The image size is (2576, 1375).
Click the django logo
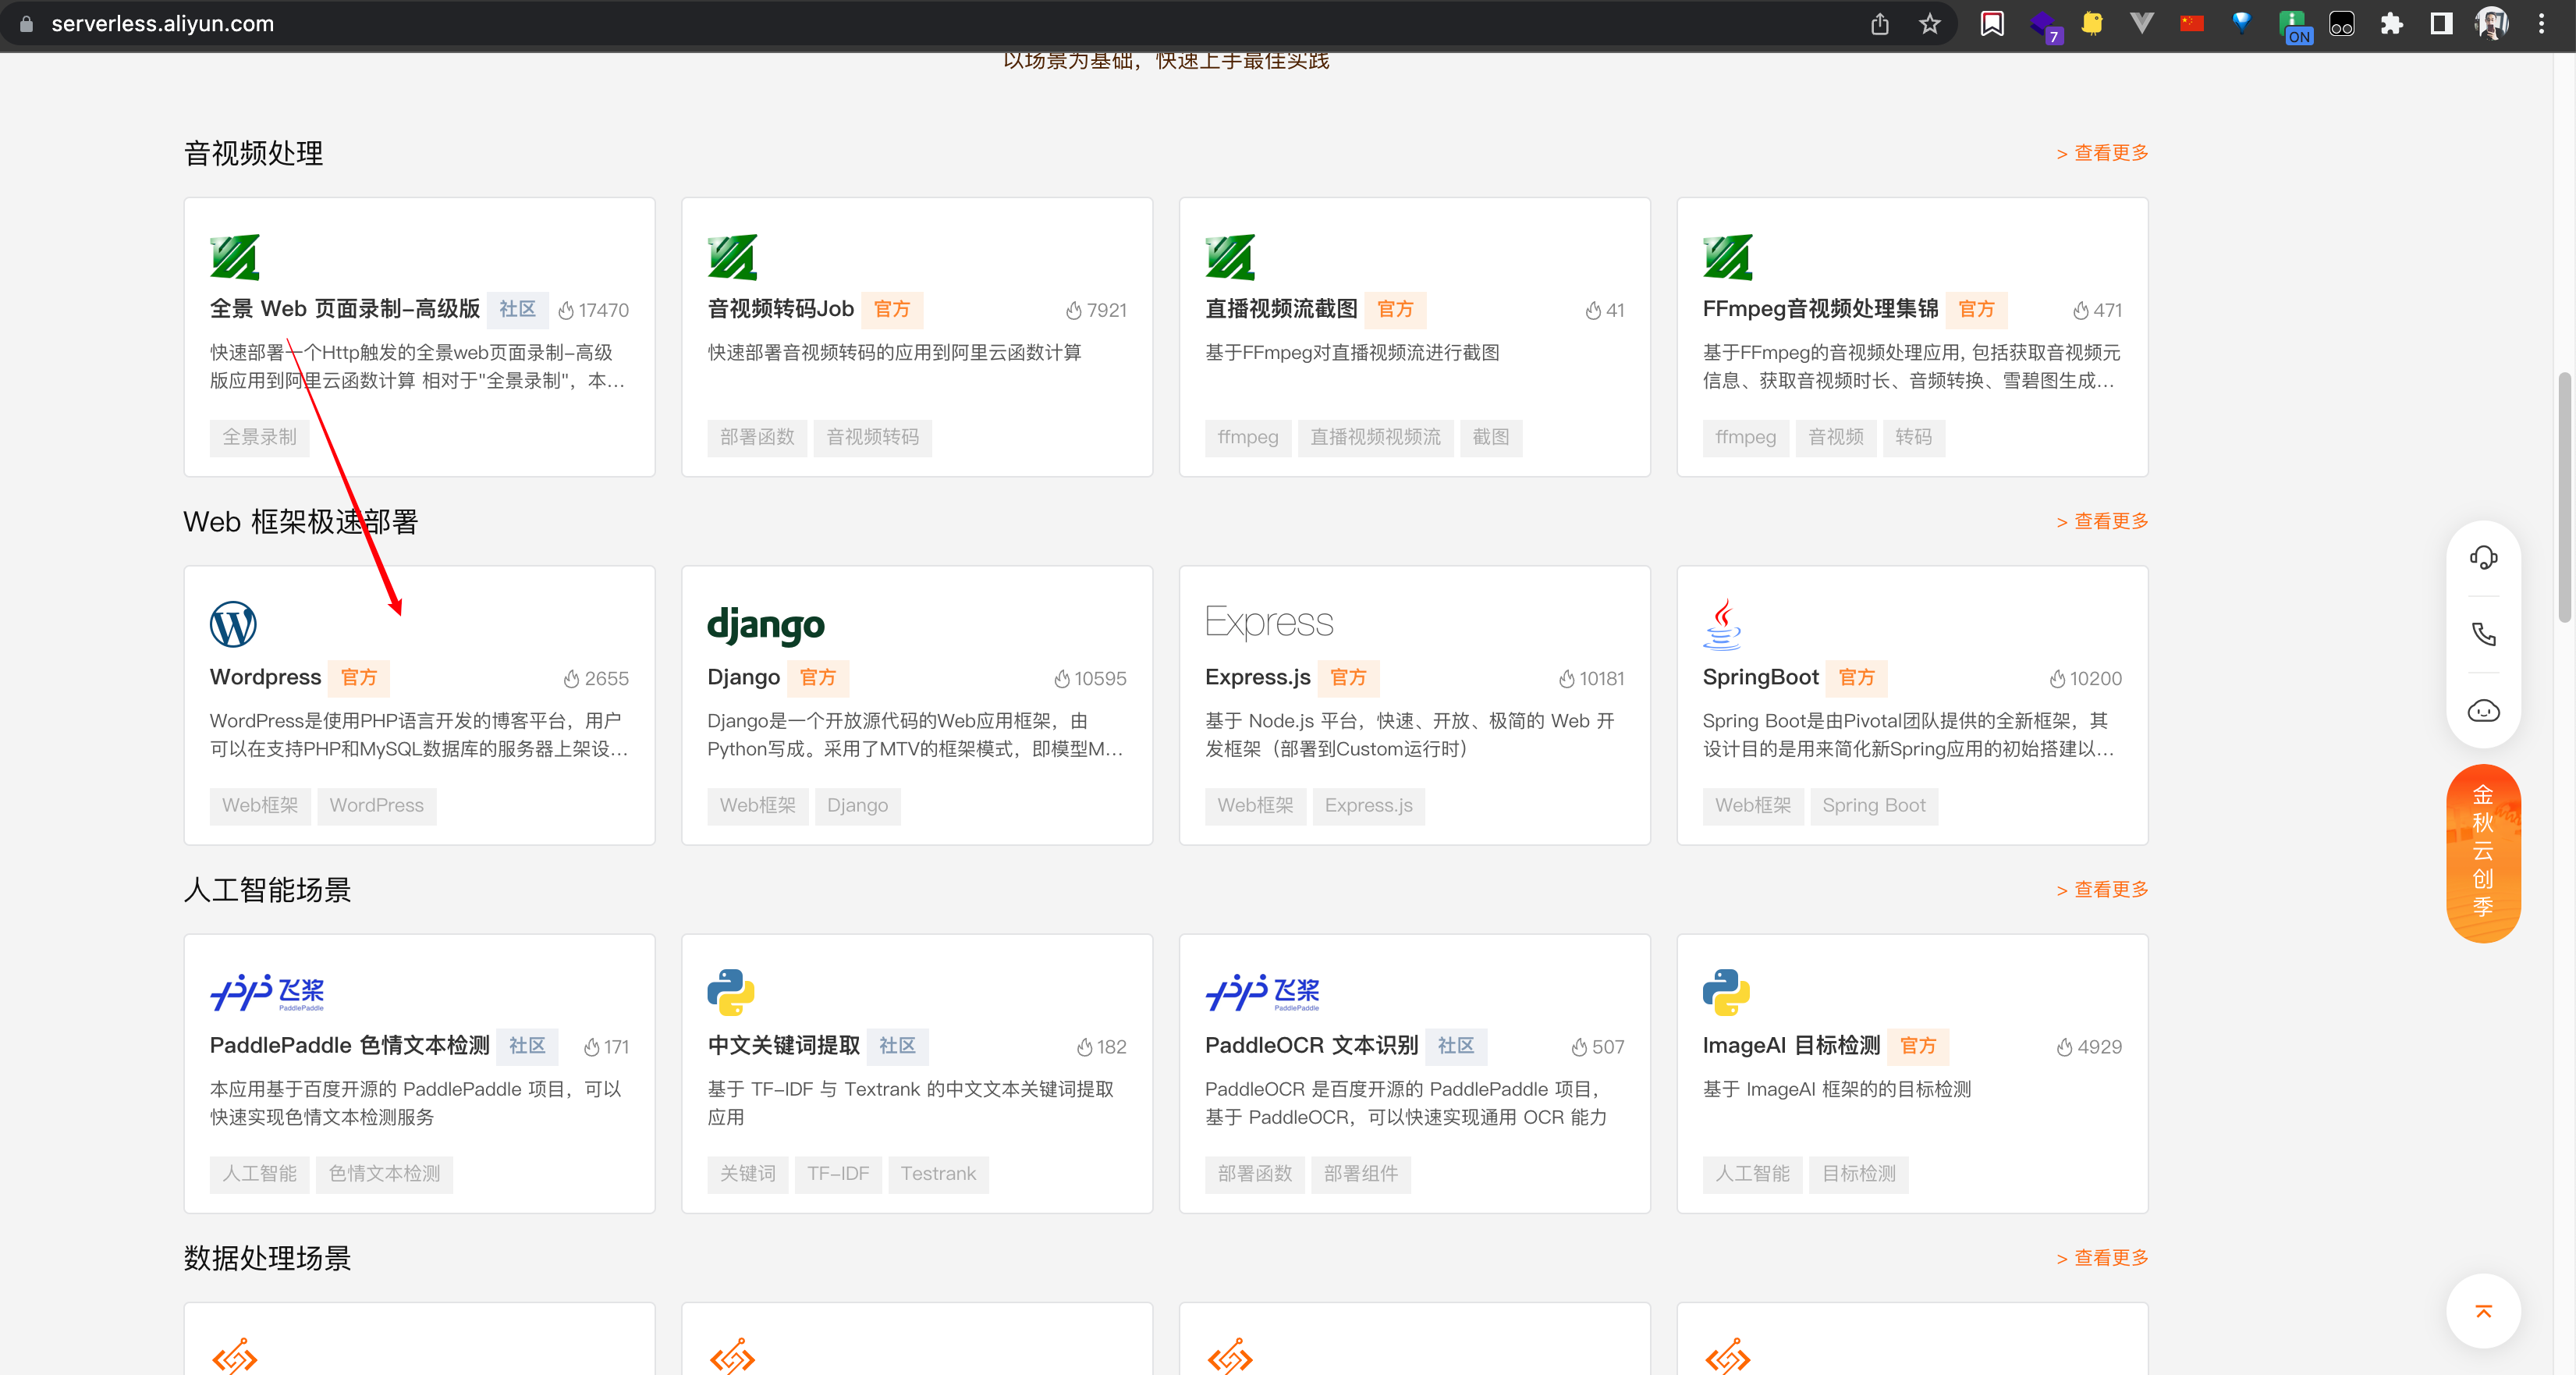[766, 625]
